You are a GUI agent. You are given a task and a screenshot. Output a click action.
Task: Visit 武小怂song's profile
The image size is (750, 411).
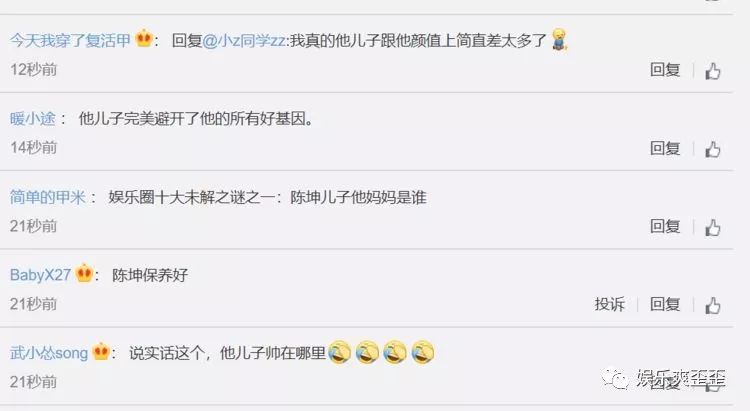coord(49,353)
